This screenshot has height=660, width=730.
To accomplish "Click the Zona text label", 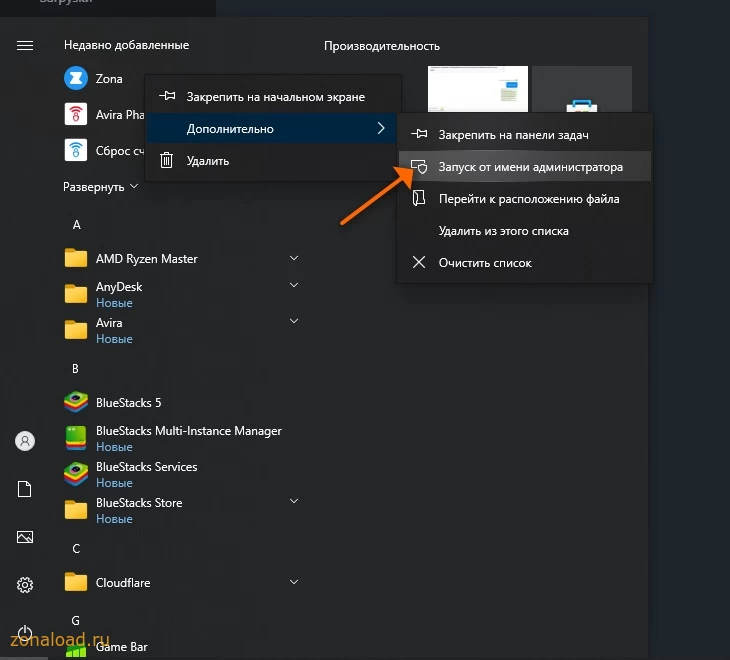I will (x=109, y=79).
